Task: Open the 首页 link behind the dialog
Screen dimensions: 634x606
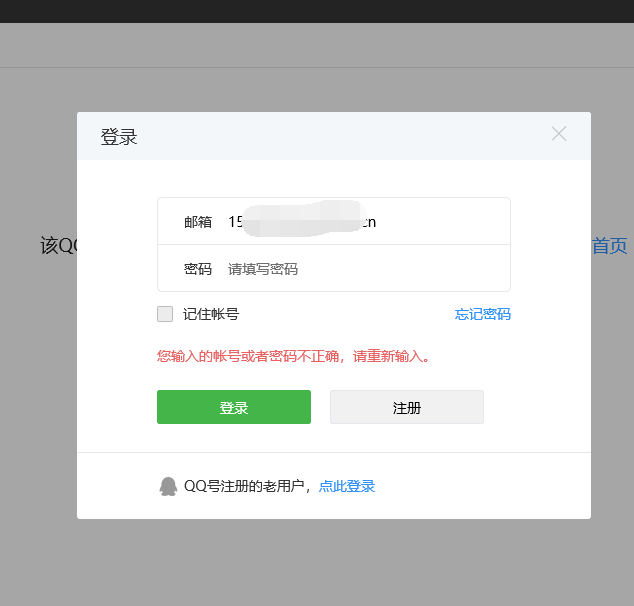Action: (x=610, y=246)
